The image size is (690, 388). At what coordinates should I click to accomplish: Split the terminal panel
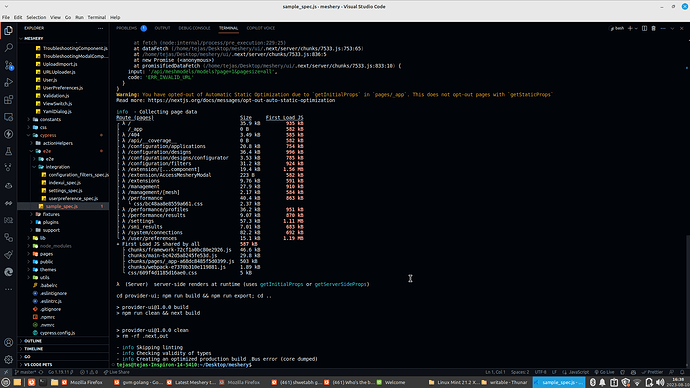(644, 28)
